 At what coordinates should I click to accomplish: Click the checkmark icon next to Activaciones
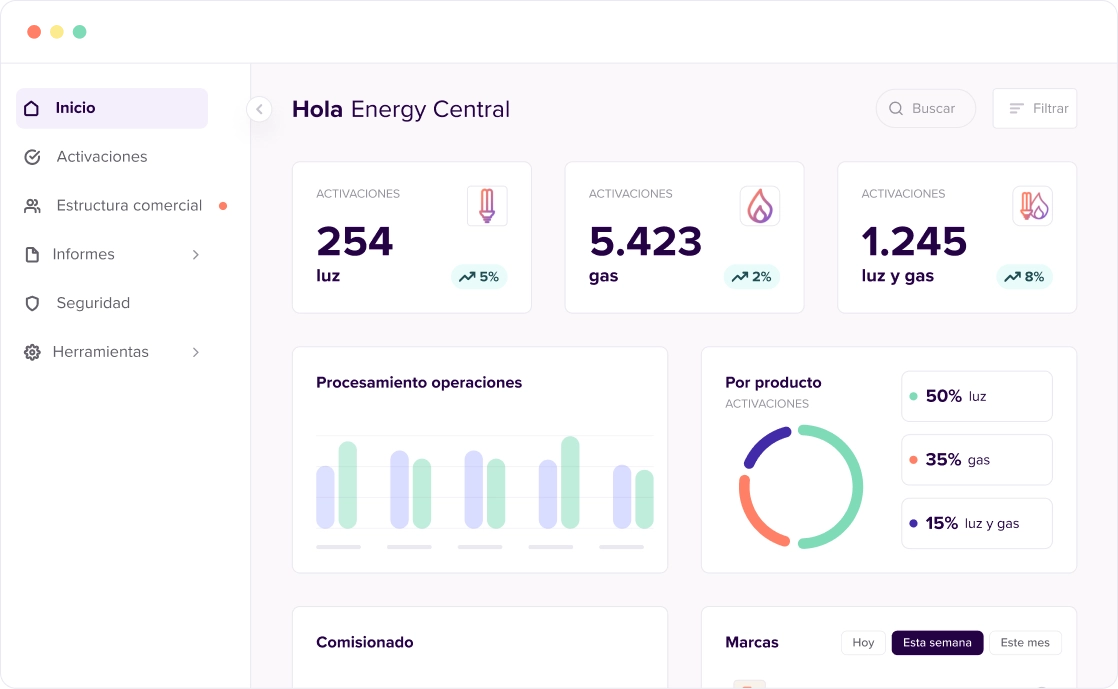[32, 157]
